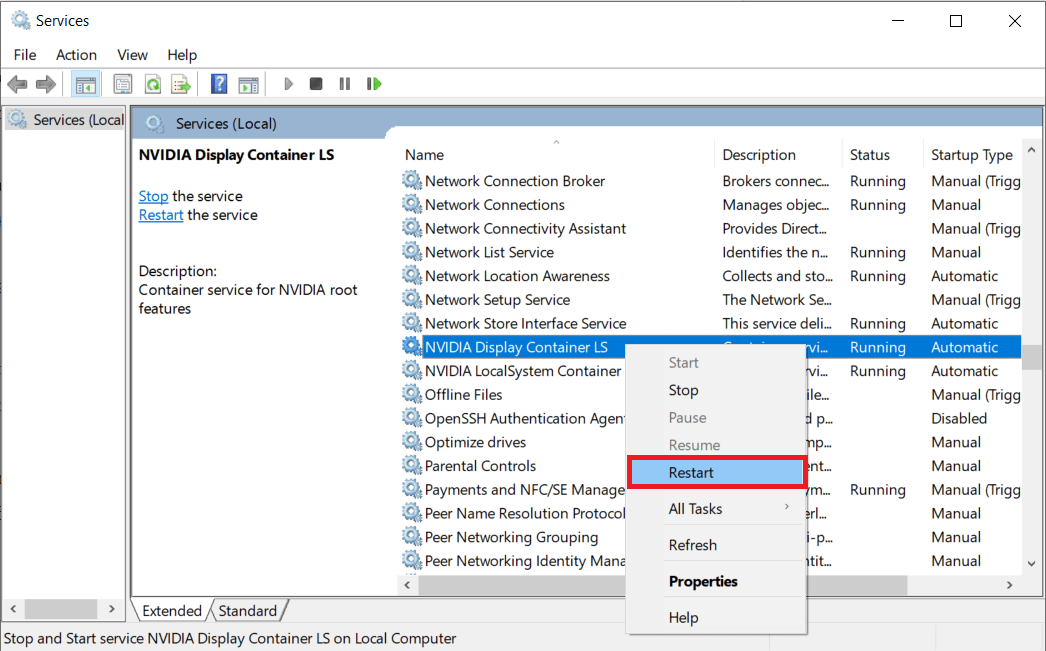The width and height of the screenshot is (1046, 651).
Task: Choose Restart from the context menu
Action: (716, 472)
